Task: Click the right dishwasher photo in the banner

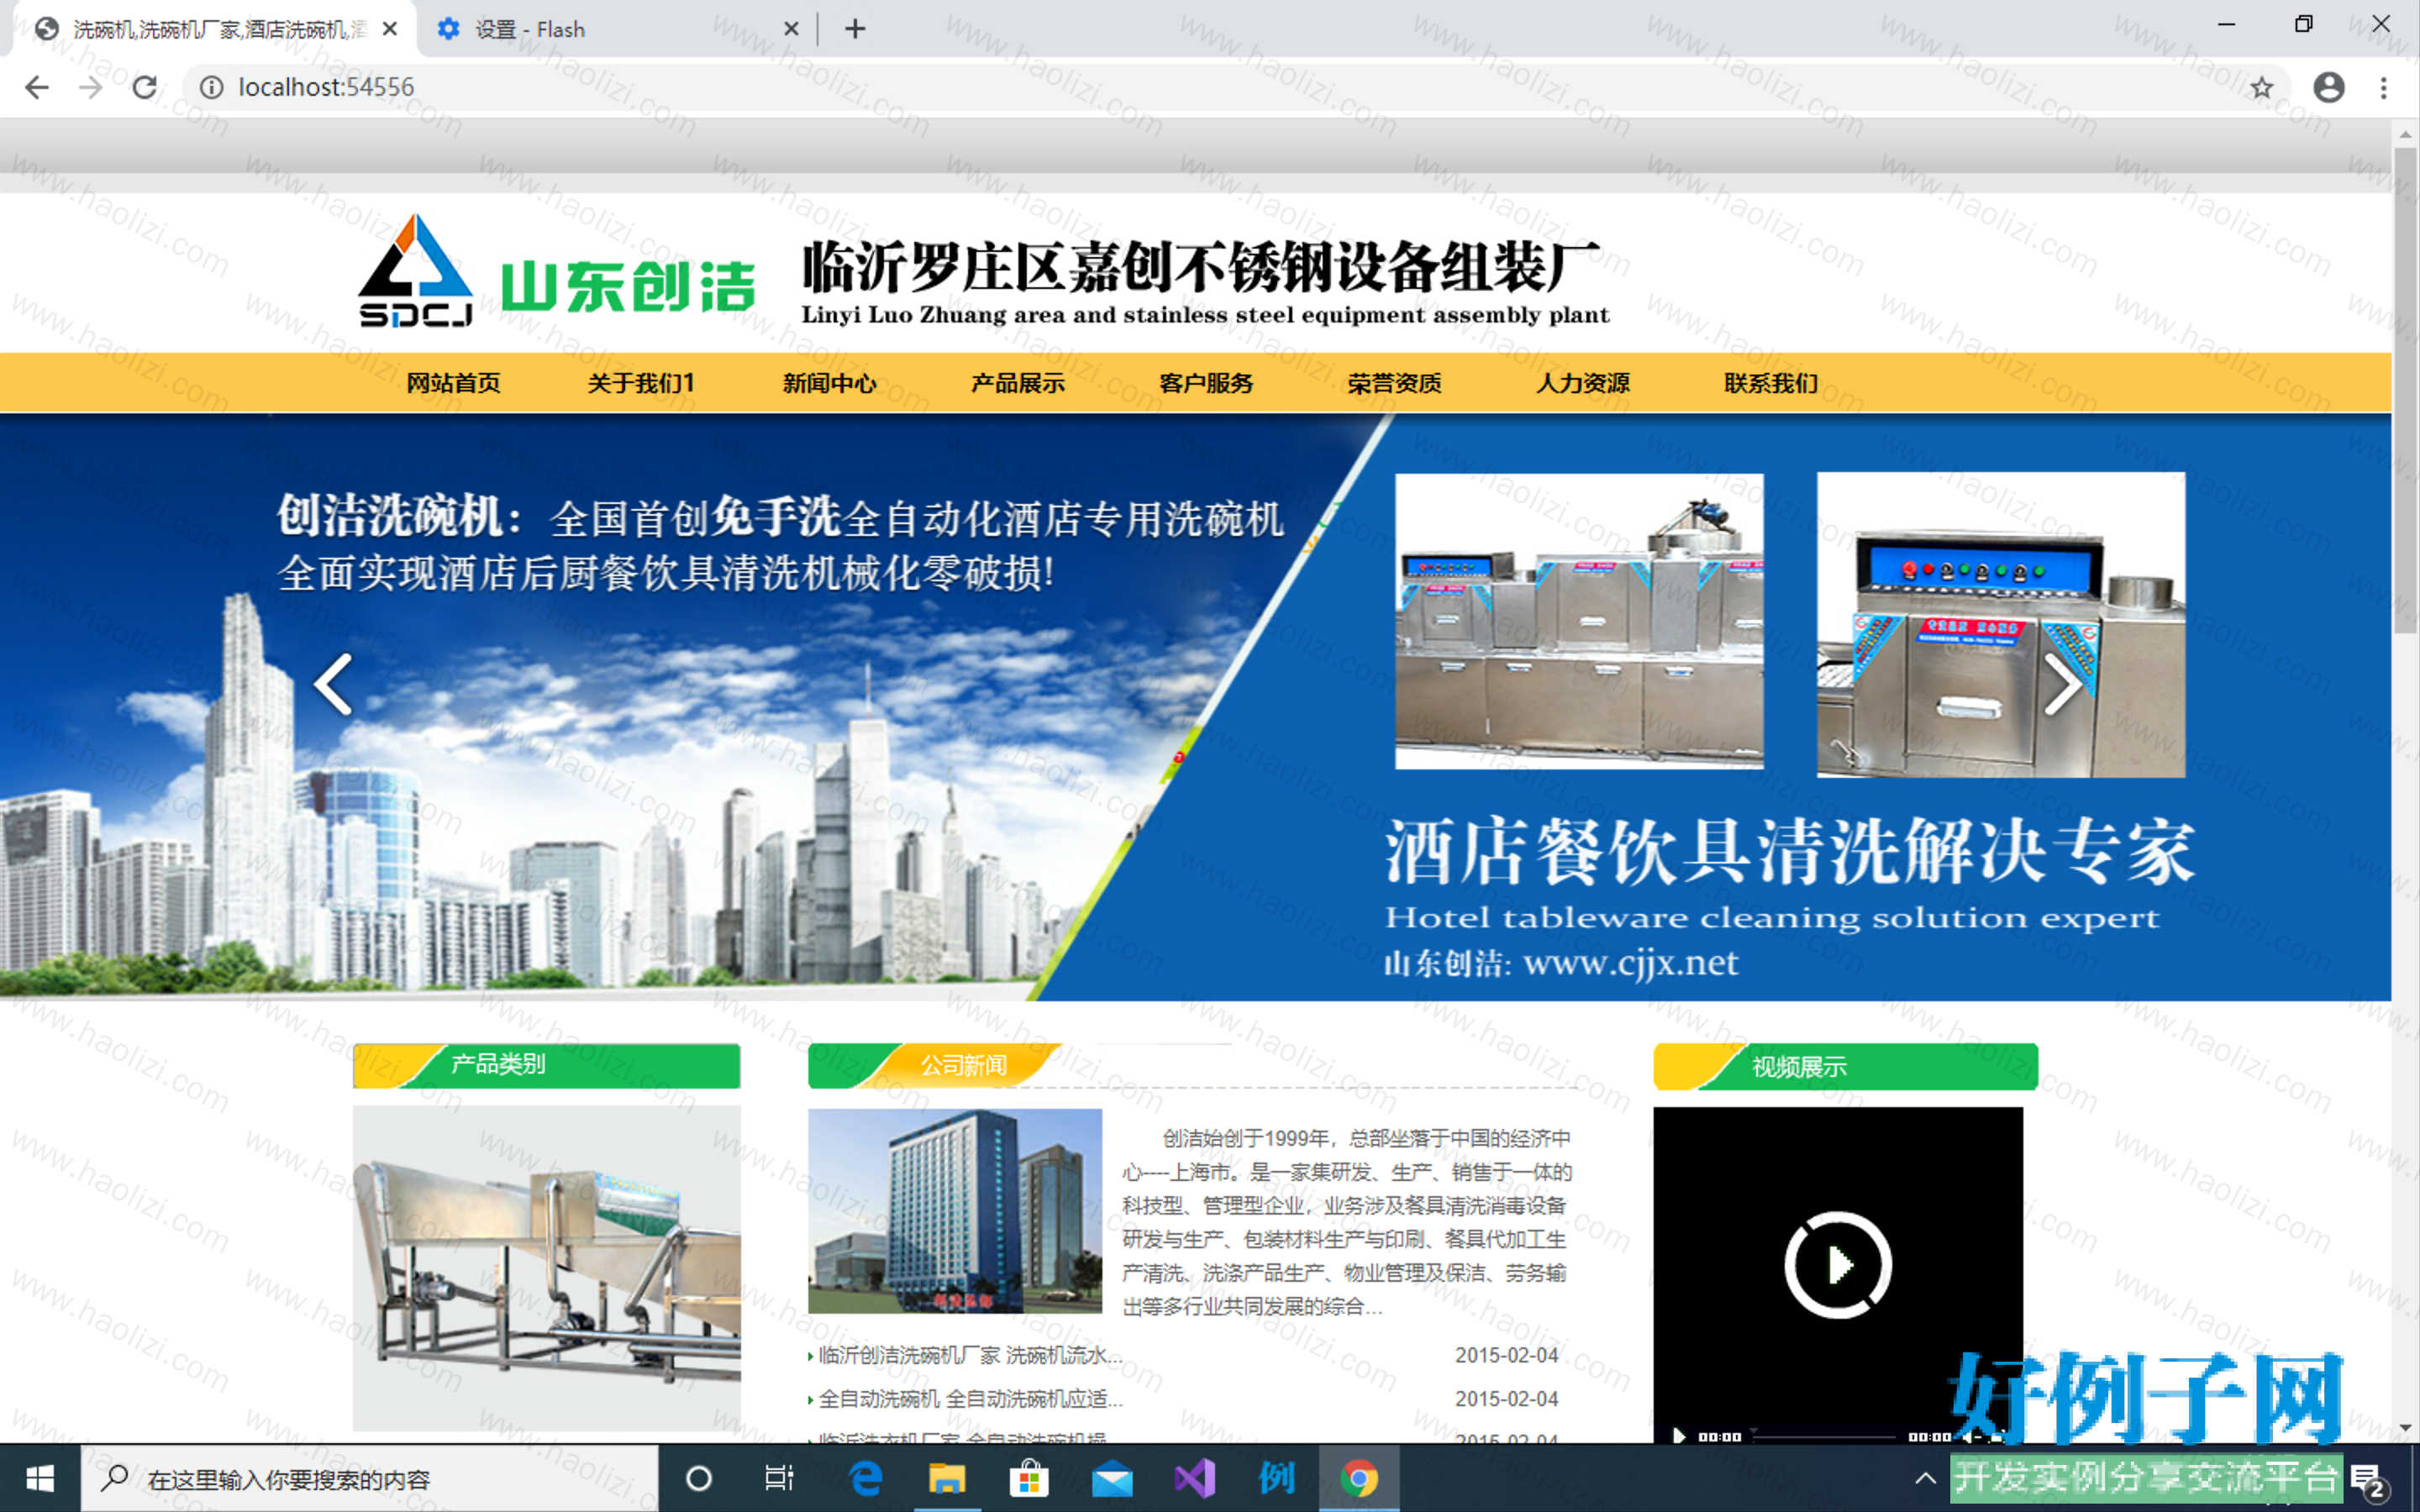Action: point(2001,625)
